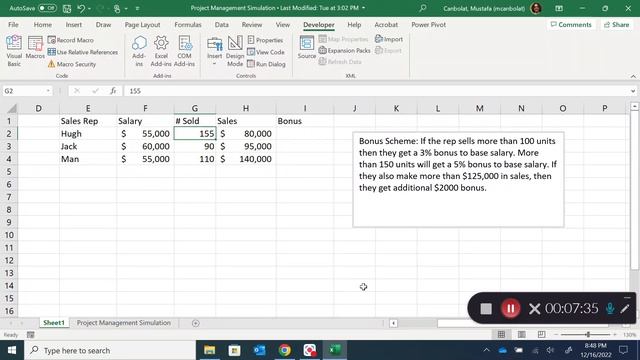Click the macro recording status icon
This screenshot has height=360, width=640.
[x=31, y=335]
